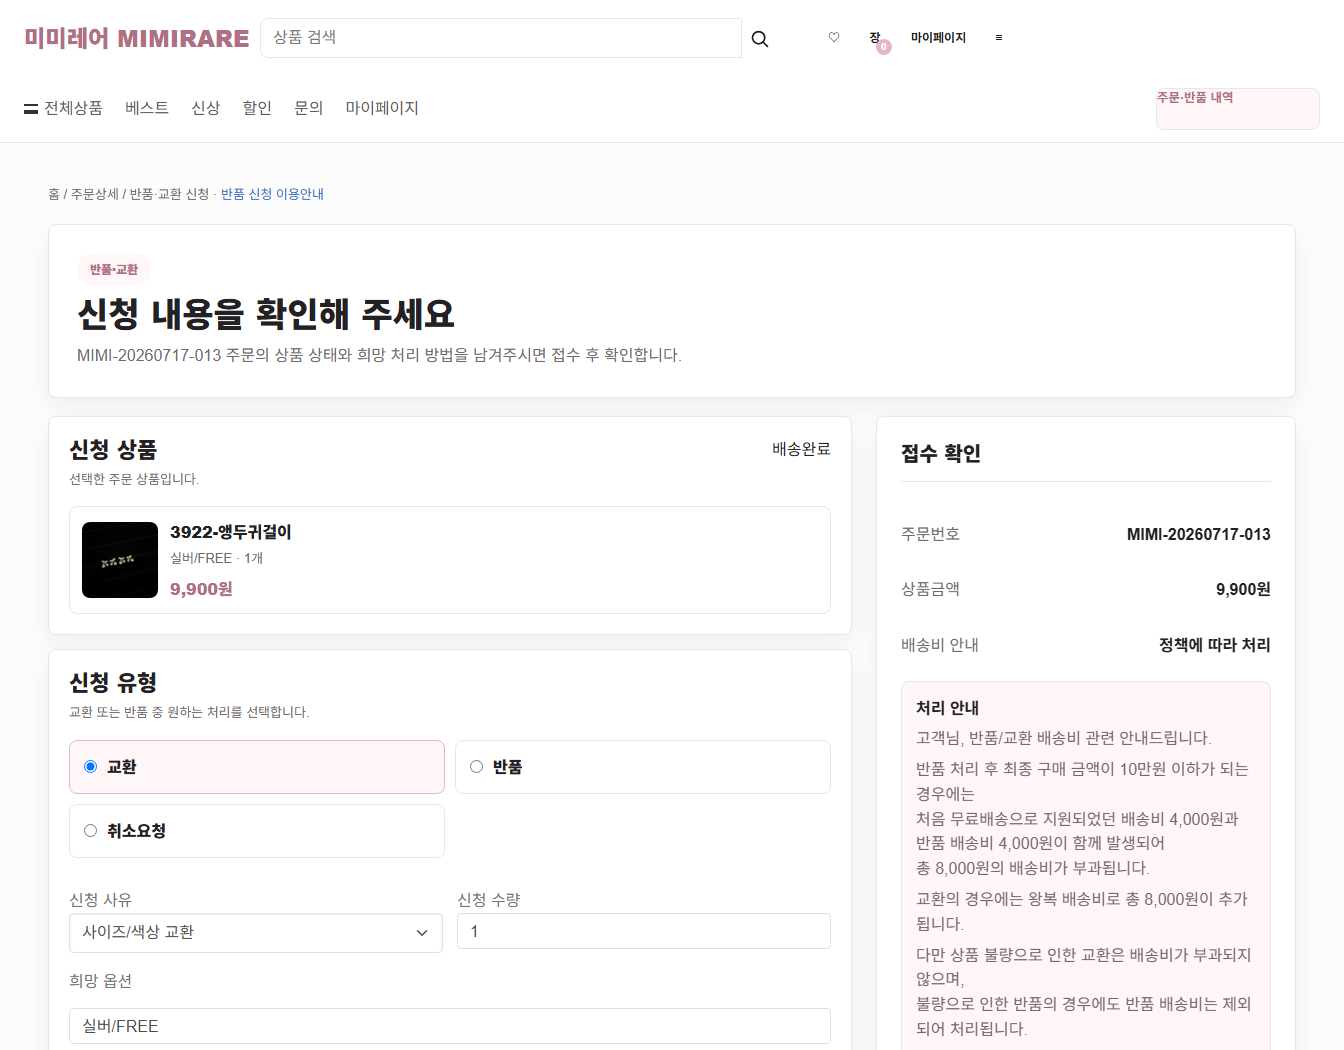The height and width of the screenshot is (1050, 1344).
Task: Open the 신청 사유 dropdown
Action: [x=256, y=933]
